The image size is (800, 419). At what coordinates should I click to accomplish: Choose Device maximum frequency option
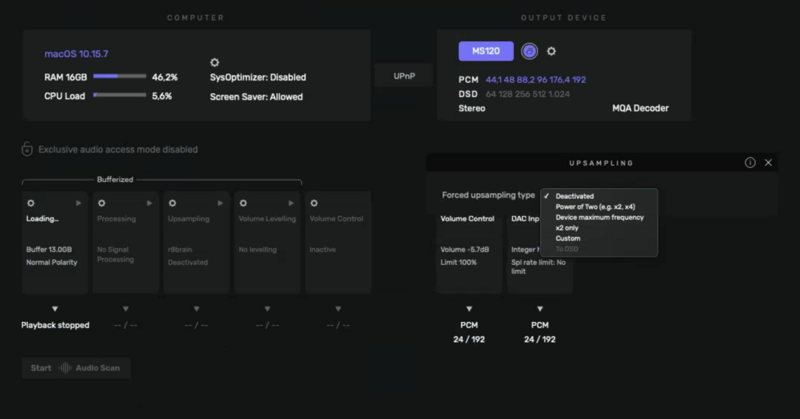pyautogui.click(x=600, y=217)
